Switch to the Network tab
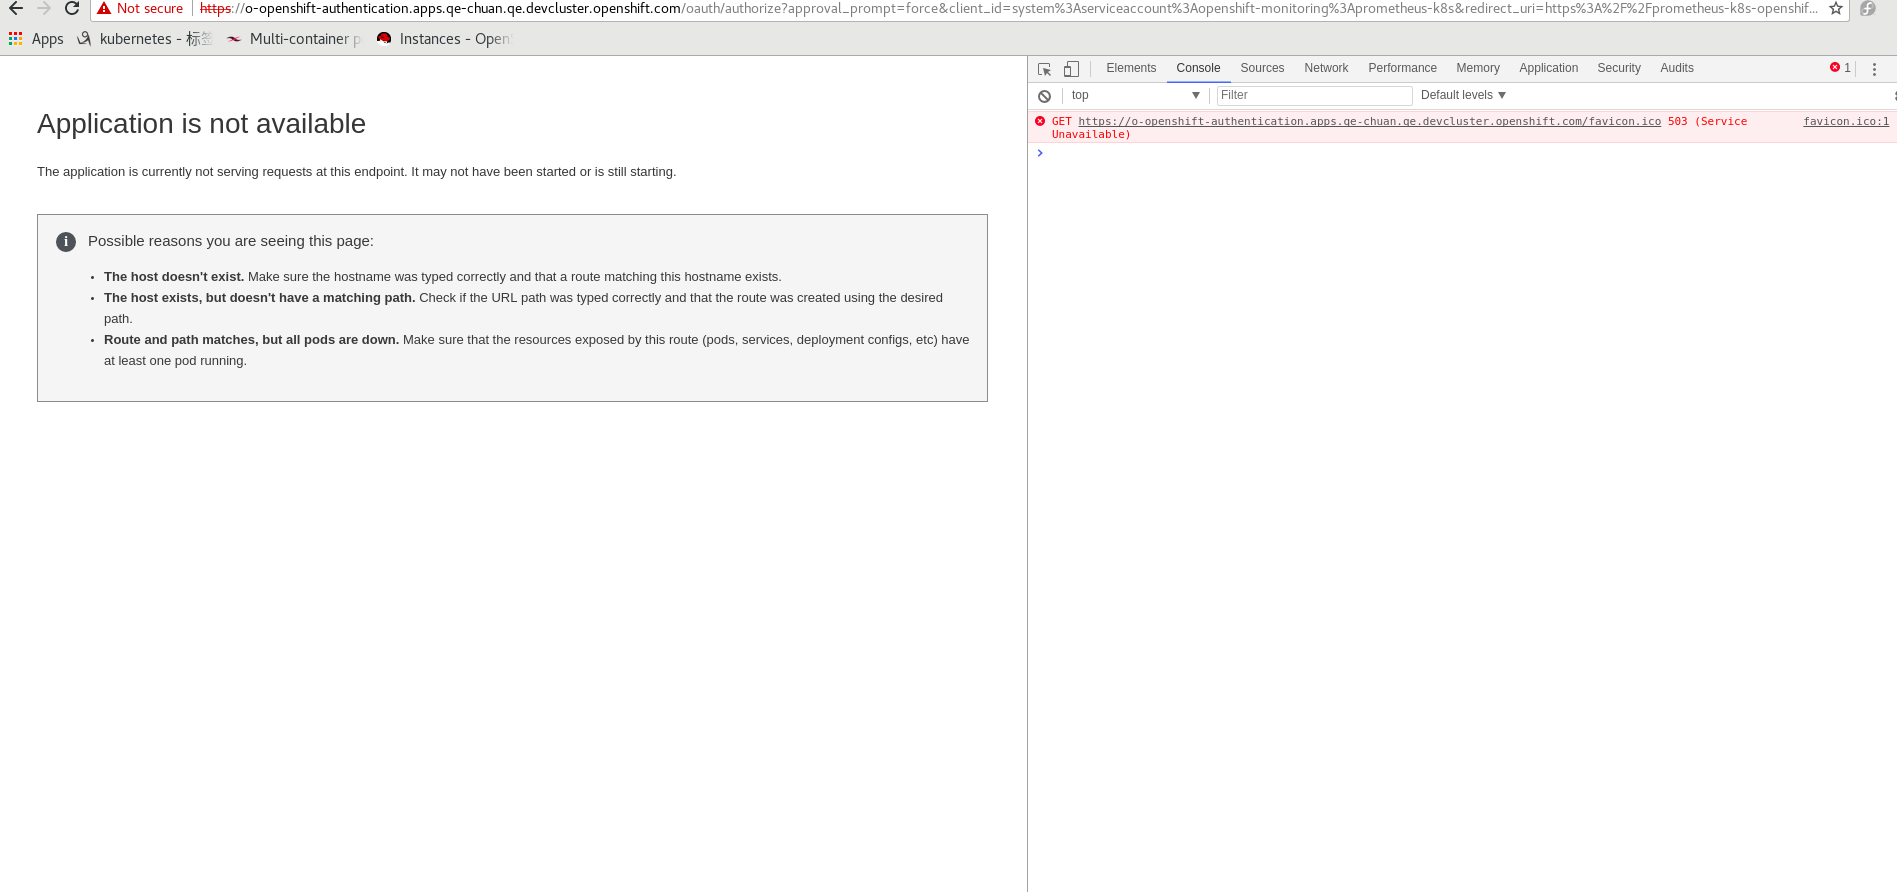This screenshot has height=892, width=1897. click(x=1326, y=68)
